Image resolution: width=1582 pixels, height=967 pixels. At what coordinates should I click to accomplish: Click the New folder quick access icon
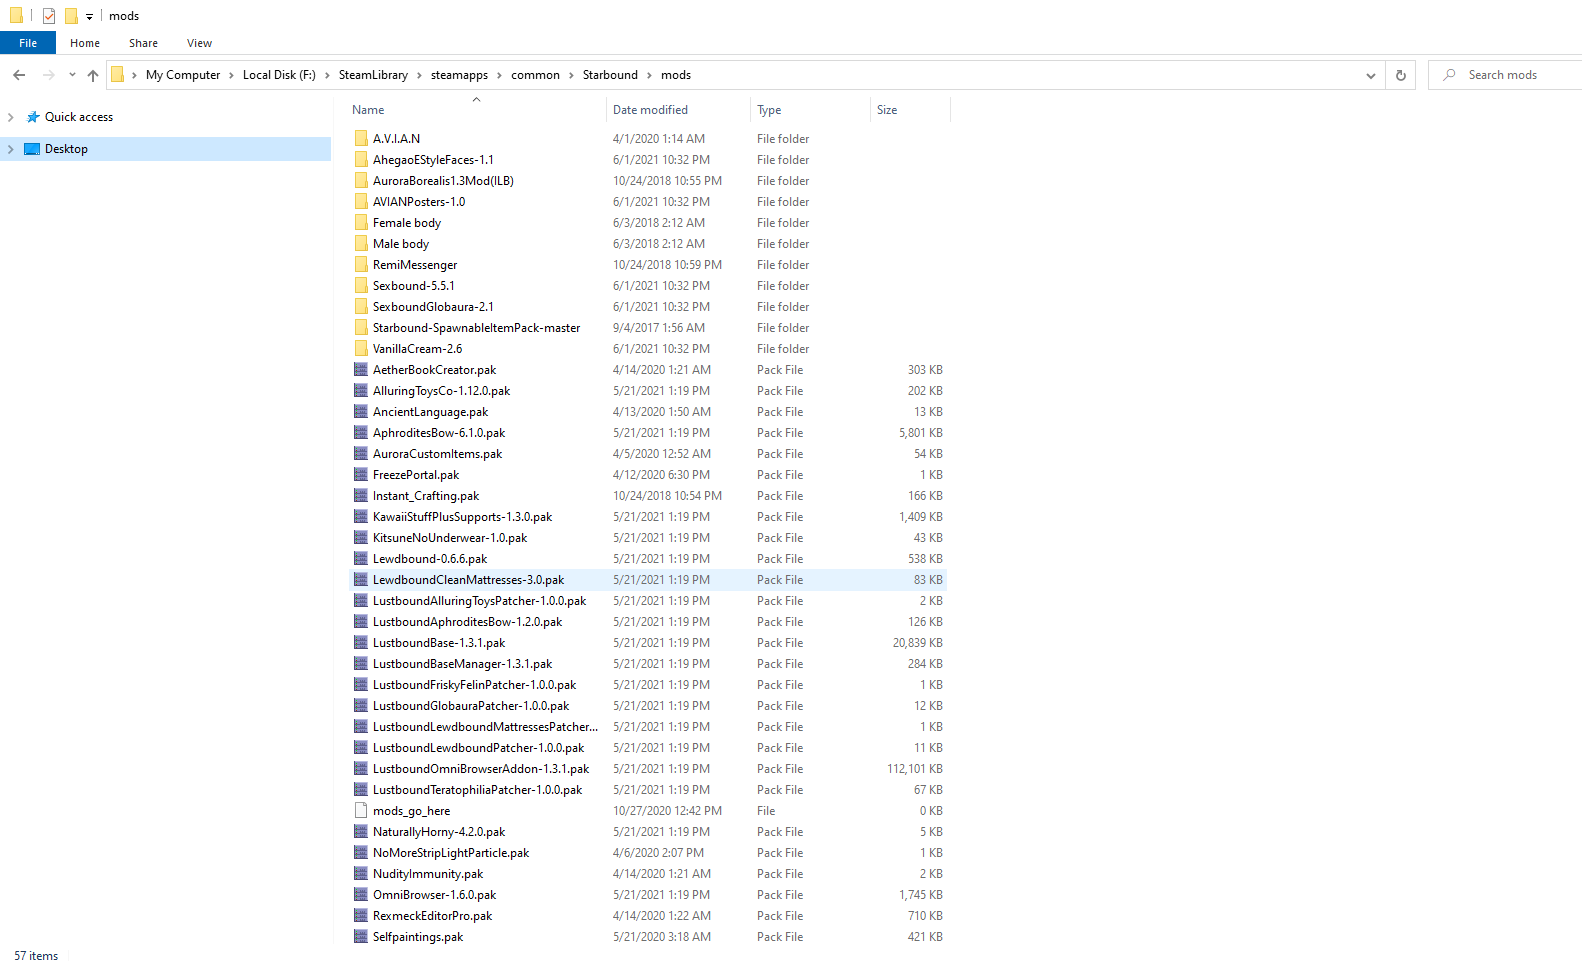(71, 16)
